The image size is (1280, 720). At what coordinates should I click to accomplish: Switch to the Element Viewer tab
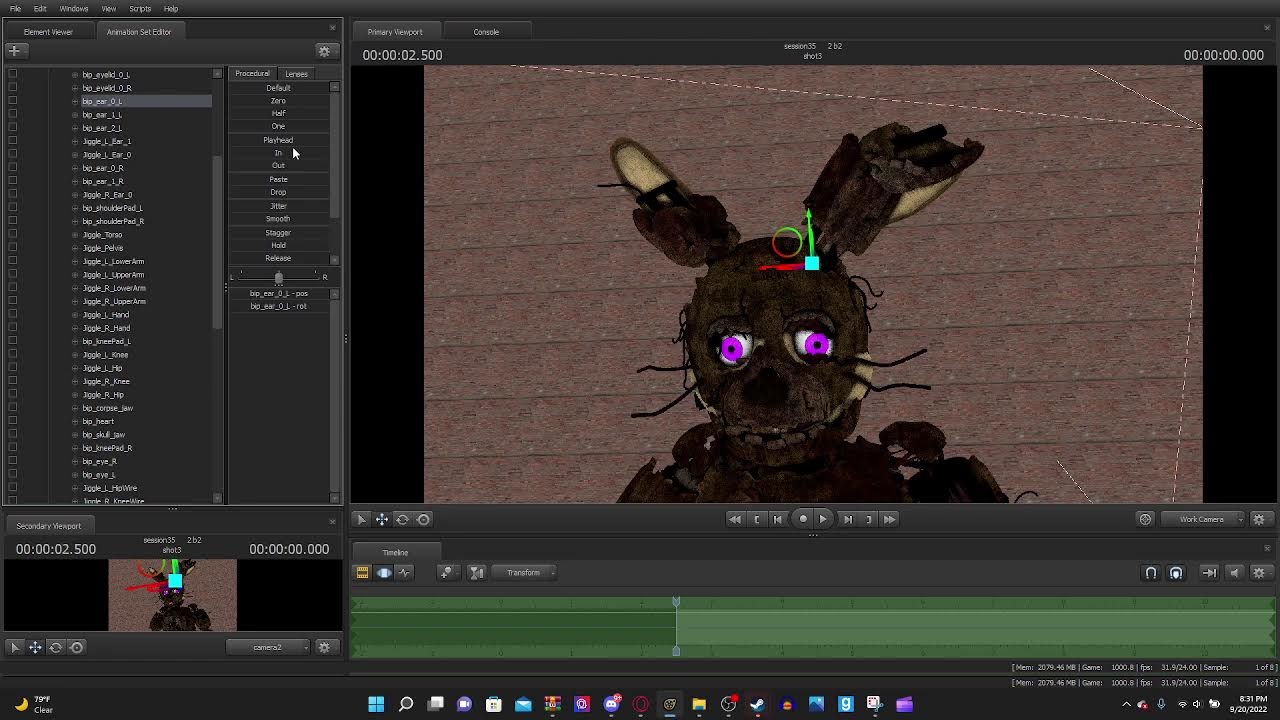48,32
